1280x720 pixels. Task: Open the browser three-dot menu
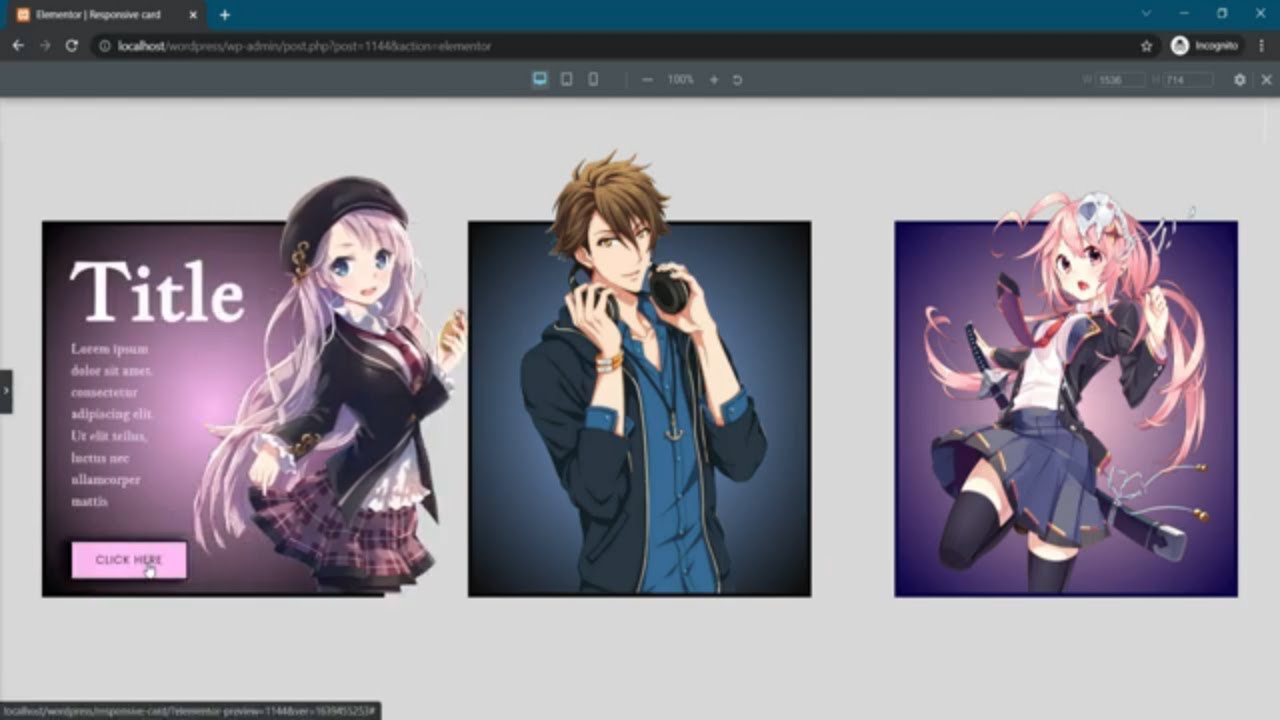[1262, 46]
